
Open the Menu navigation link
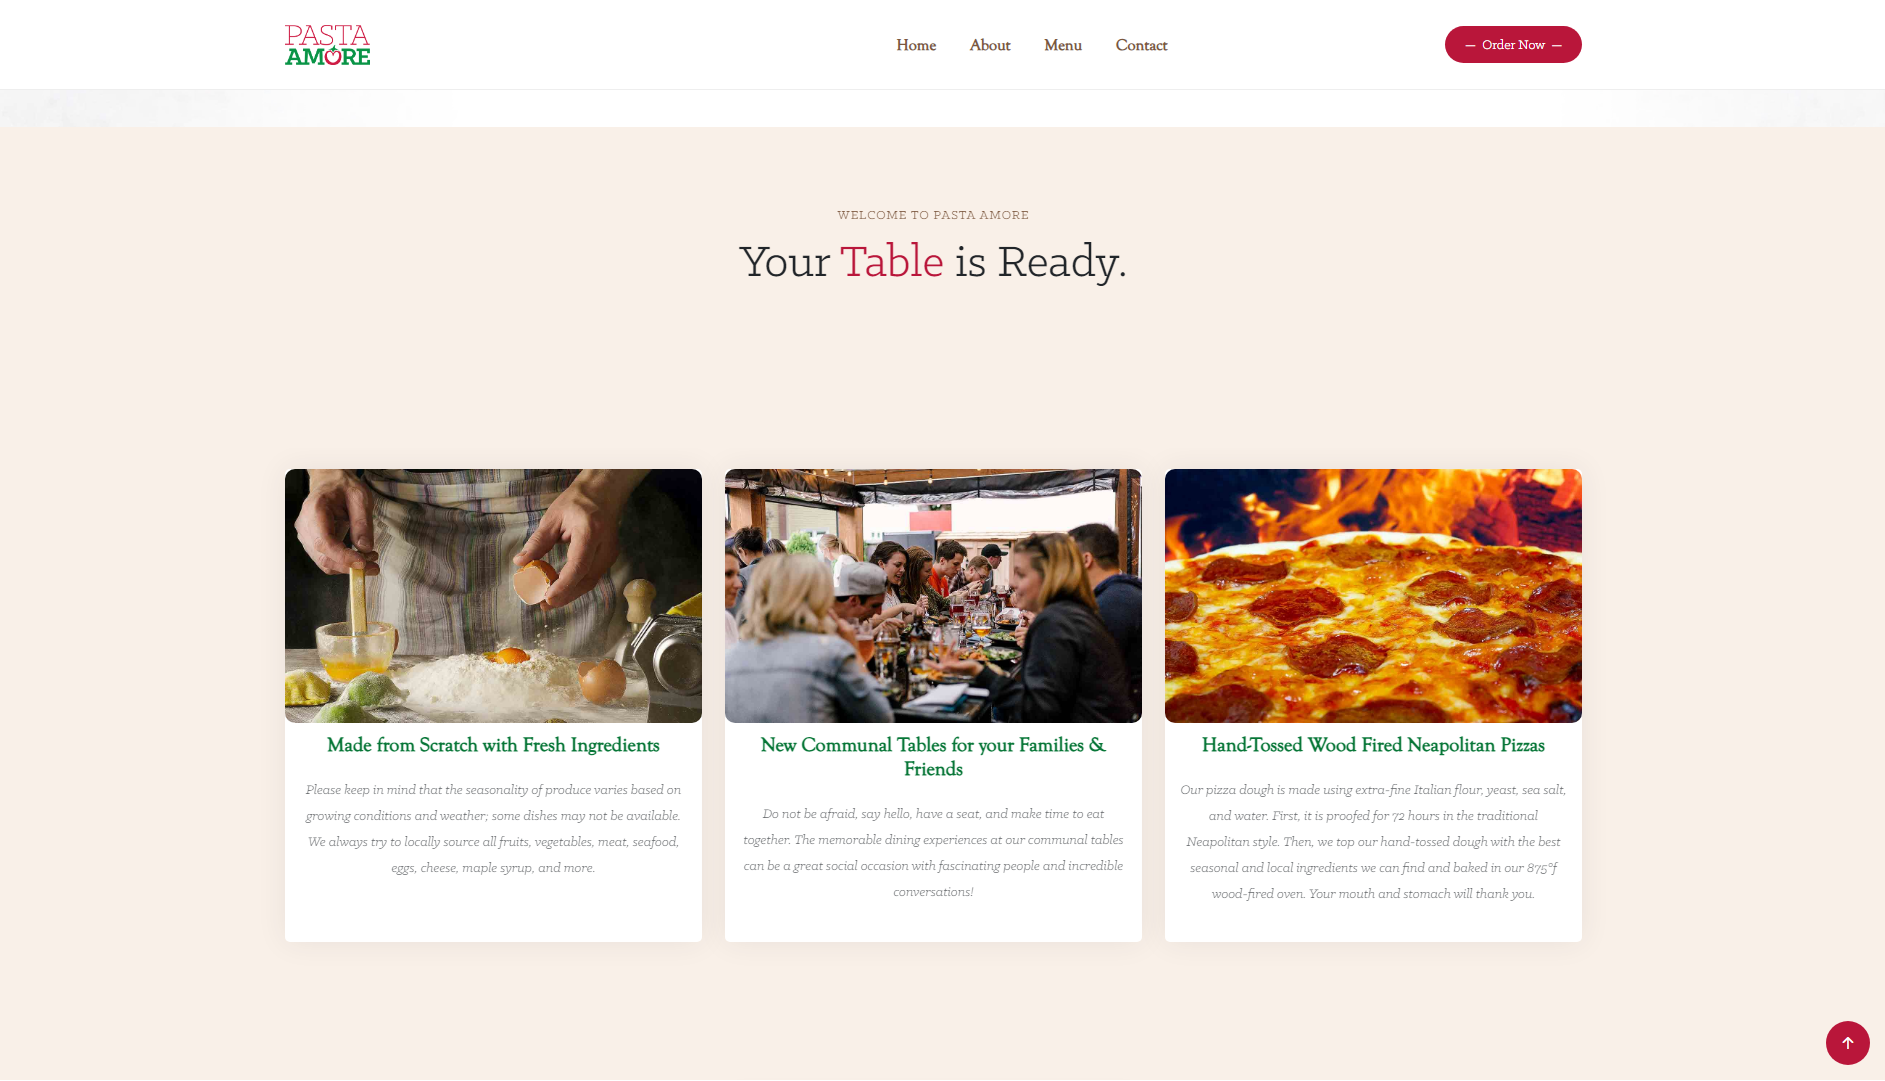pos(1063,45)
